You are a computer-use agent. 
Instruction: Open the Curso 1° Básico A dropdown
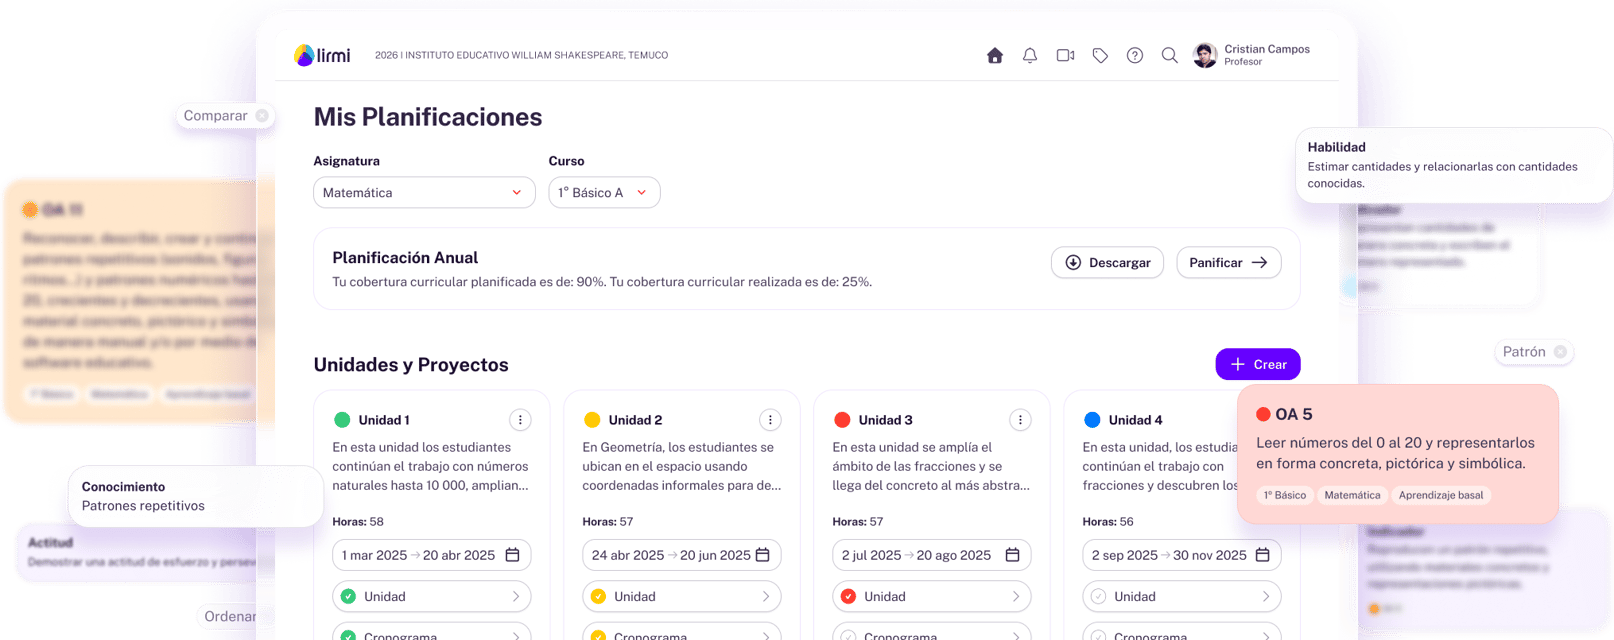(604, 193)
